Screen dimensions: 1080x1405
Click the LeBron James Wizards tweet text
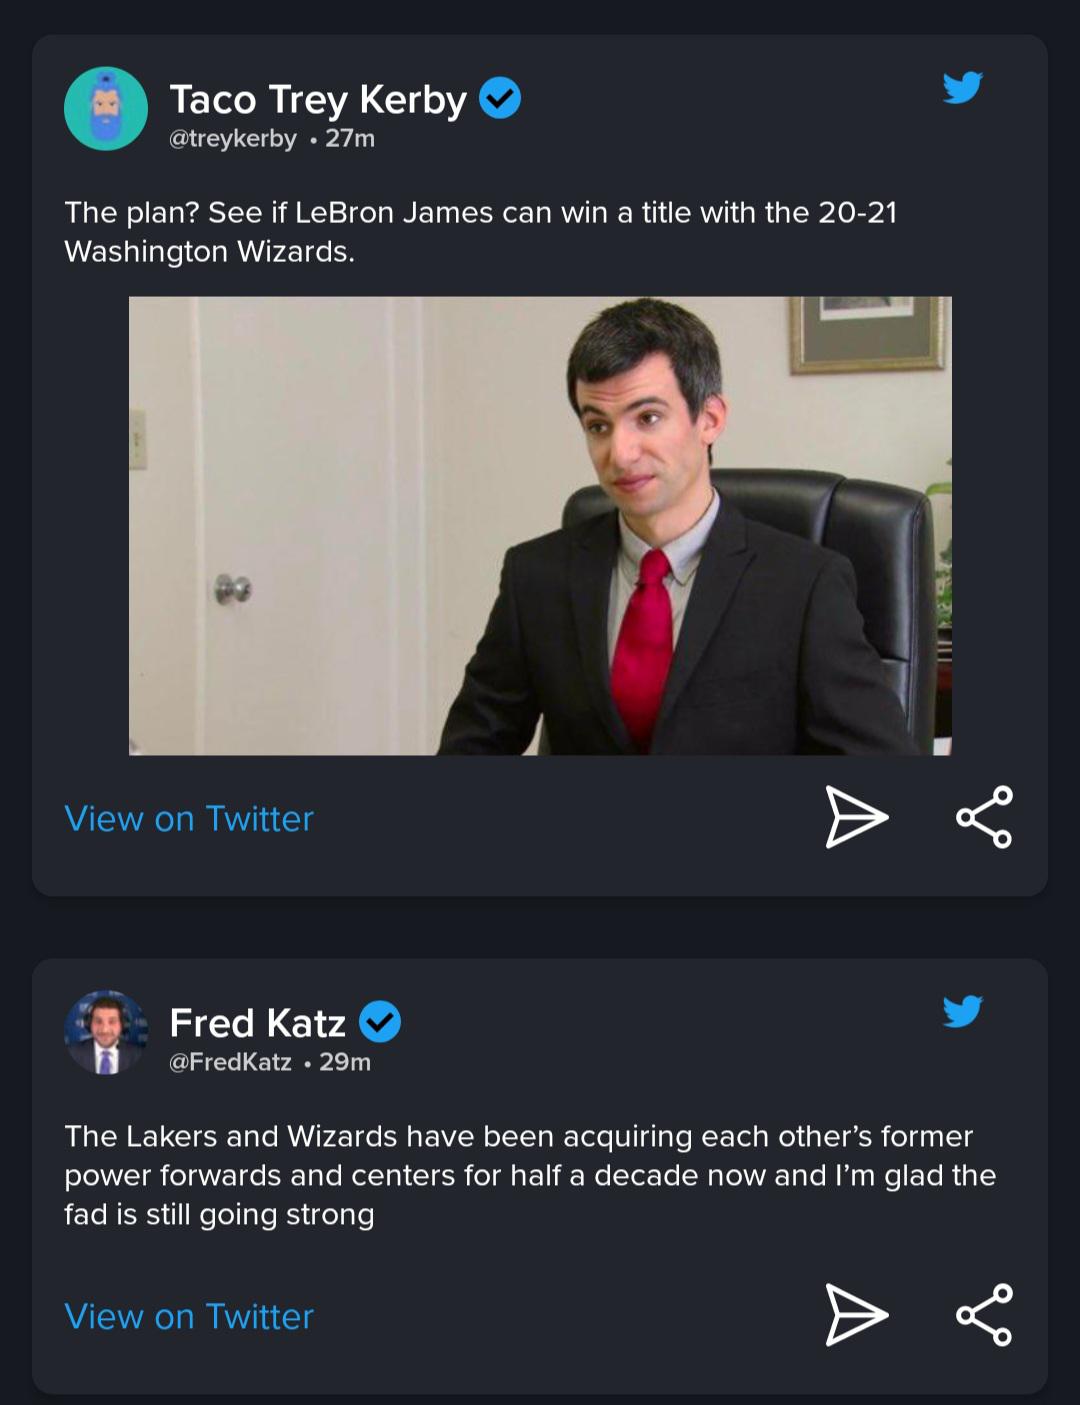(x=480, y=232)
